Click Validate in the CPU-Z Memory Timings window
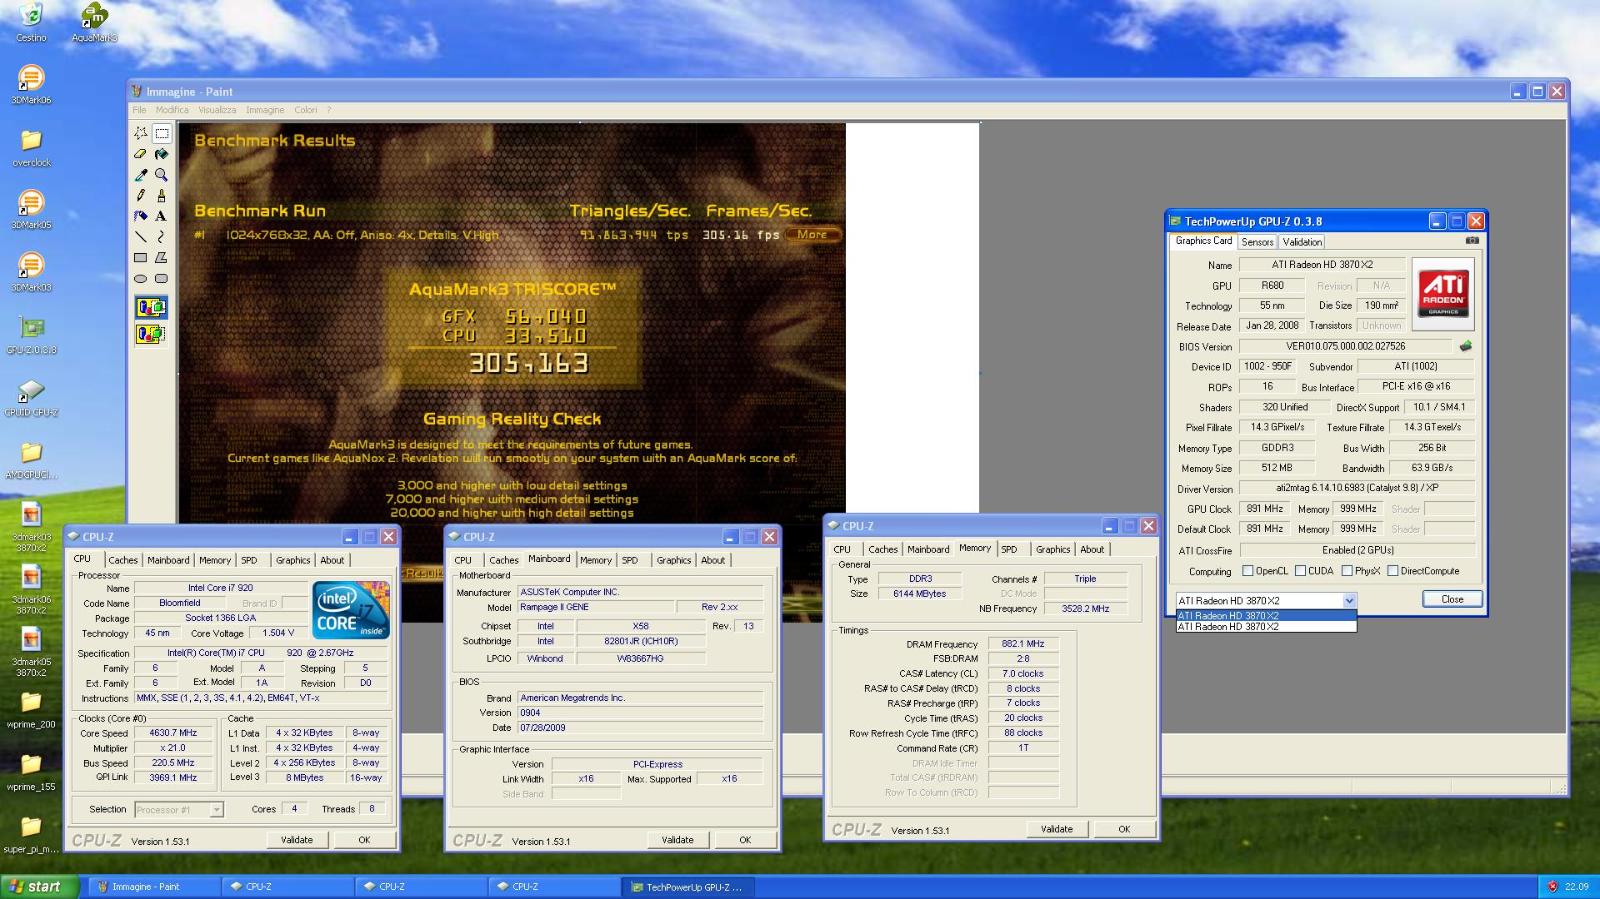The height and width of the screenshot is (899, 1600). [1057, 829]
